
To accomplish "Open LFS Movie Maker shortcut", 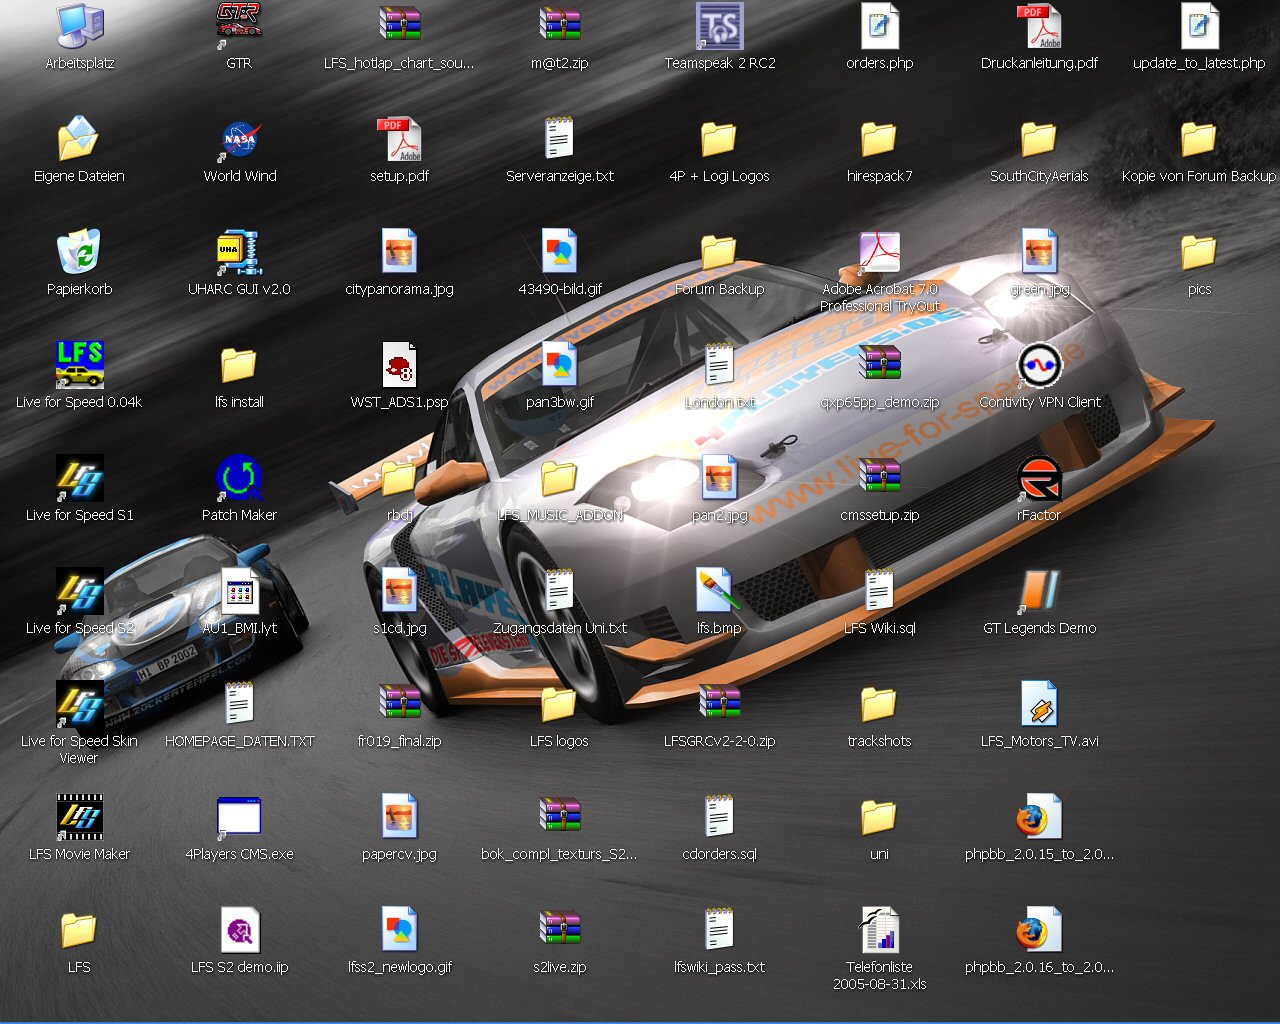I will click(80, 818).
